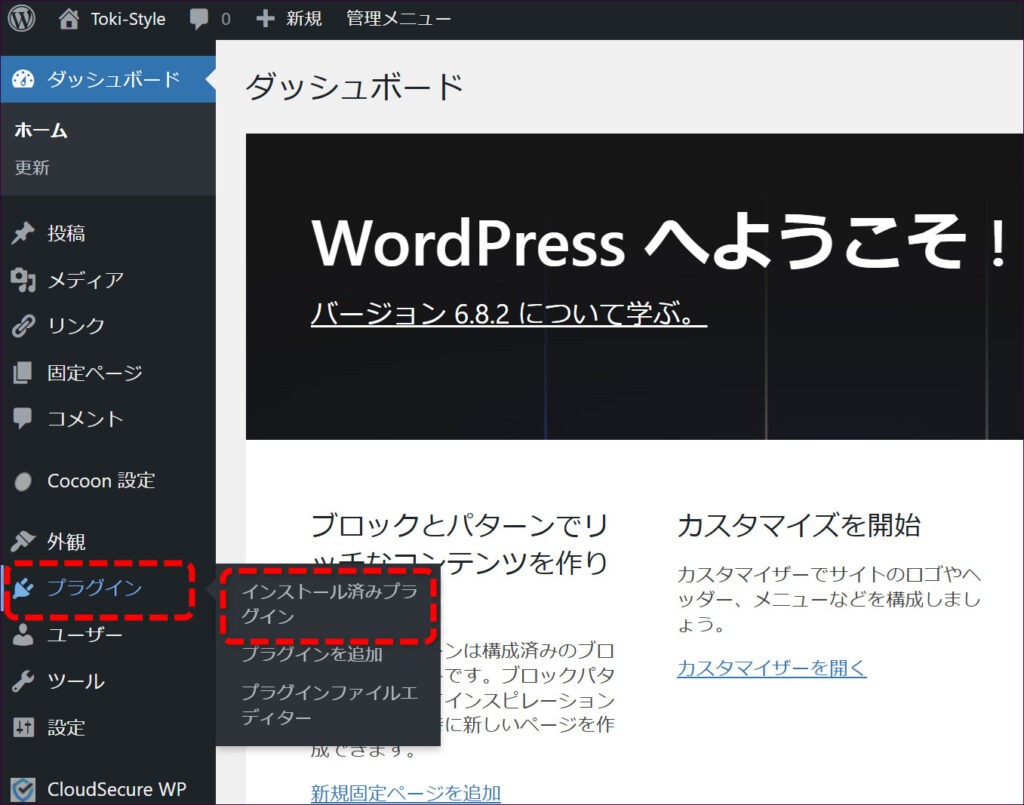Click the 新規固定ページを追加 link

coord(405,793)
